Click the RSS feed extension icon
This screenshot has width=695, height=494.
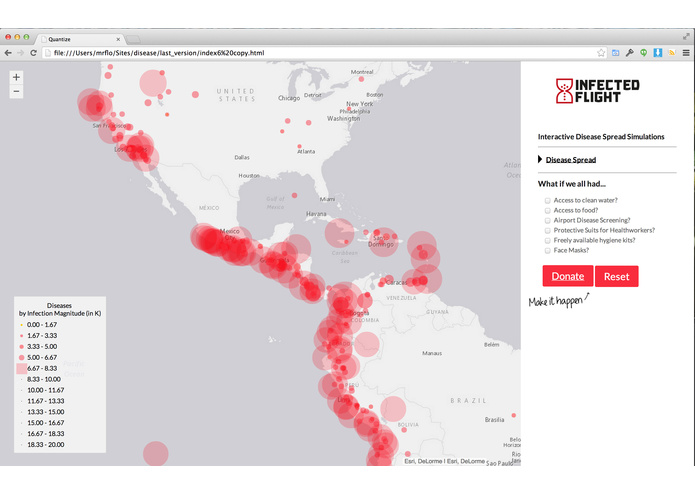pyautogui.click(x=672, y=53)
